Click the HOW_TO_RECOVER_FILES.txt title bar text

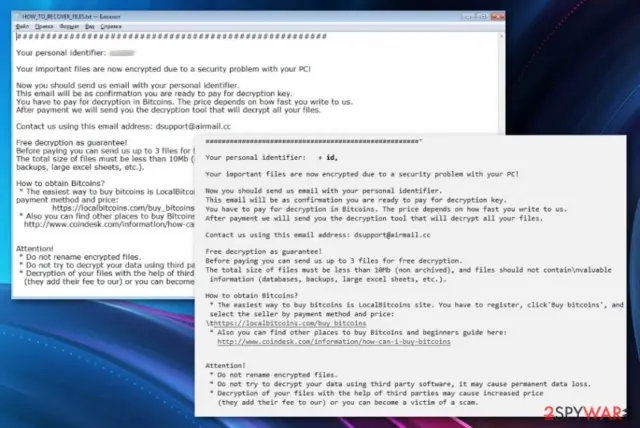[x=71, y=17]
